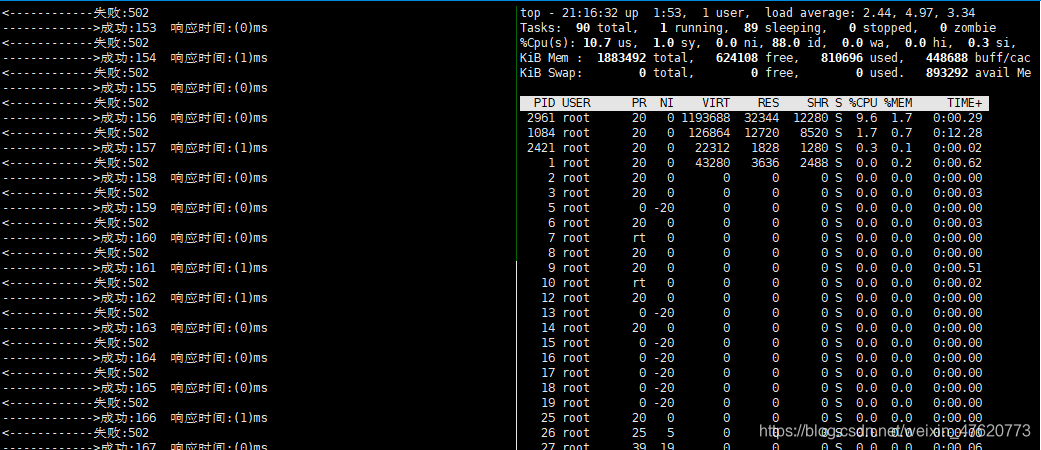Click the VIRT column header
This screenshot has width=1041, height=450.
716,103
